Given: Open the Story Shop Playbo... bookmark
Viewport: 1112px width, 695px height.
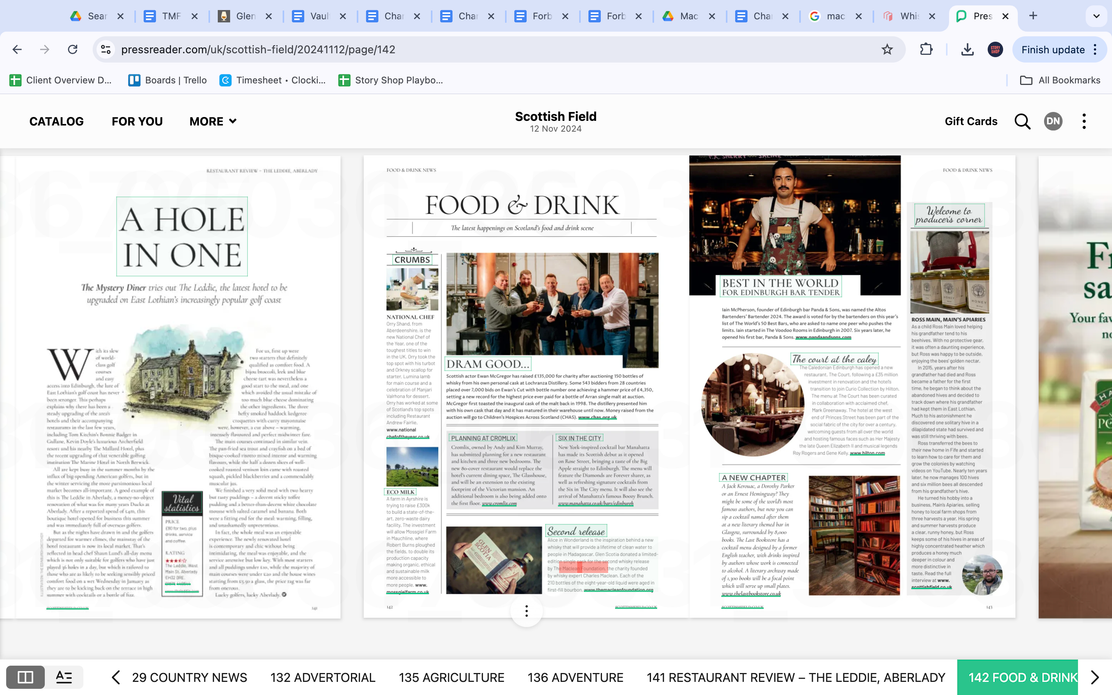Looking at the screenshot, I should [x=391, y=80].
